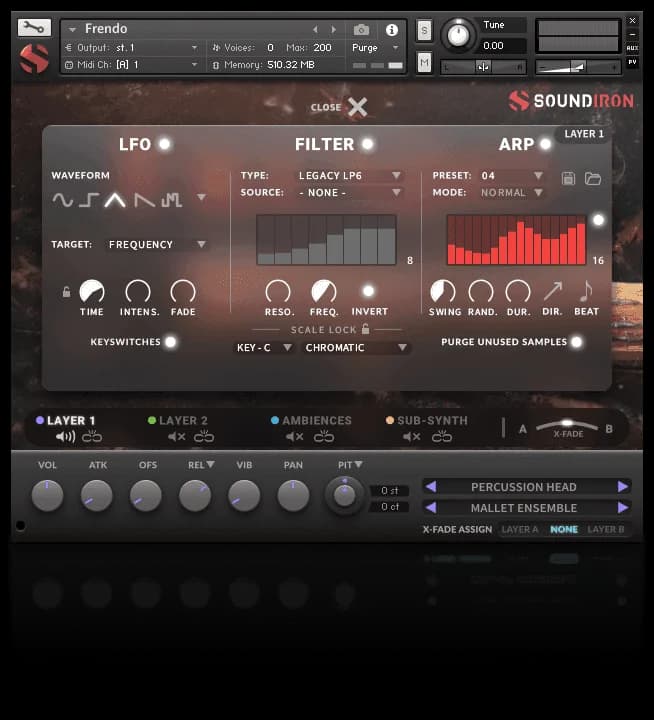Click the ARP beat note icon
This screenshot has height=720, width=654.
point(586,291)
